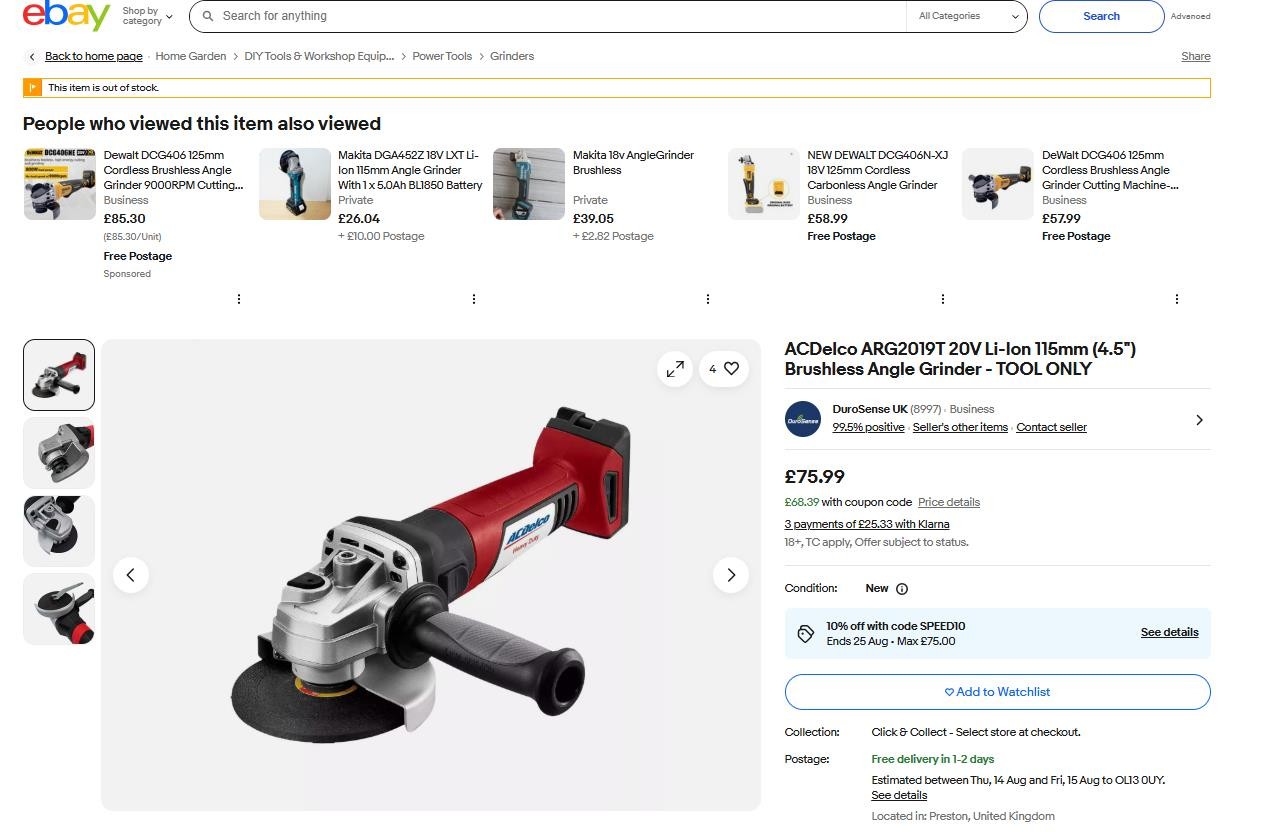Viewport: 1281px width, 832px height.
Task: Expand seller details chevron
Action: point(1199,420)
